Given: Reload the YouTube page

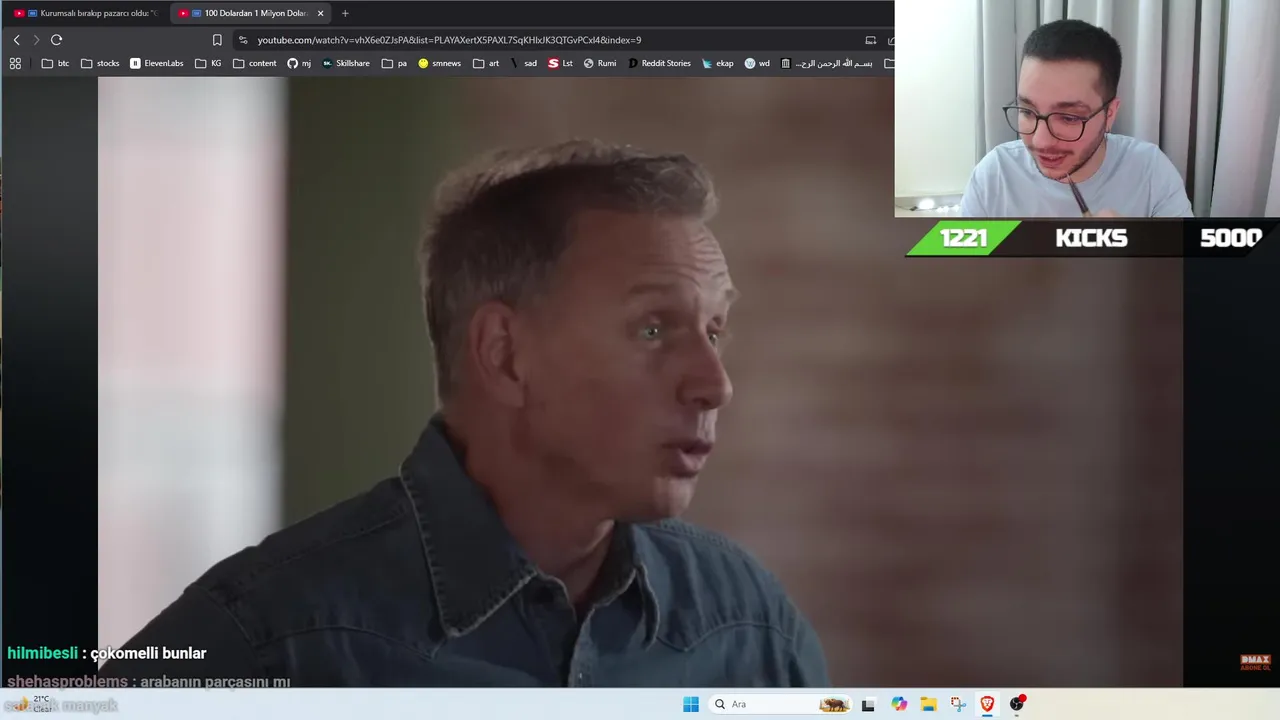Looking at the screenshot, I should (x=57, y=40).
